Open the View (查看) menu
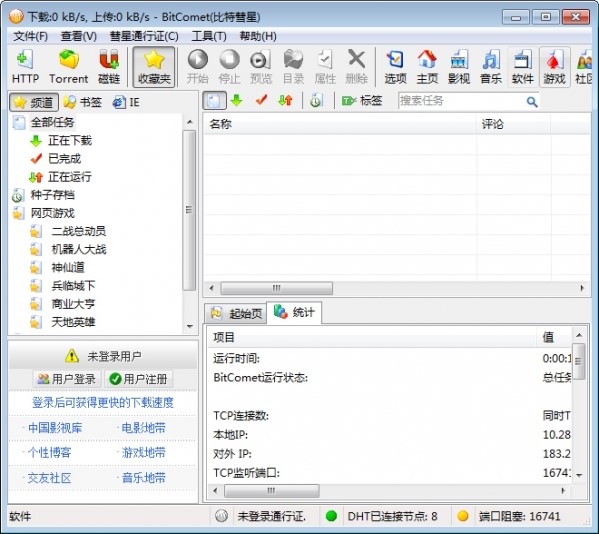The image size is (599, 534). [79, 36]
